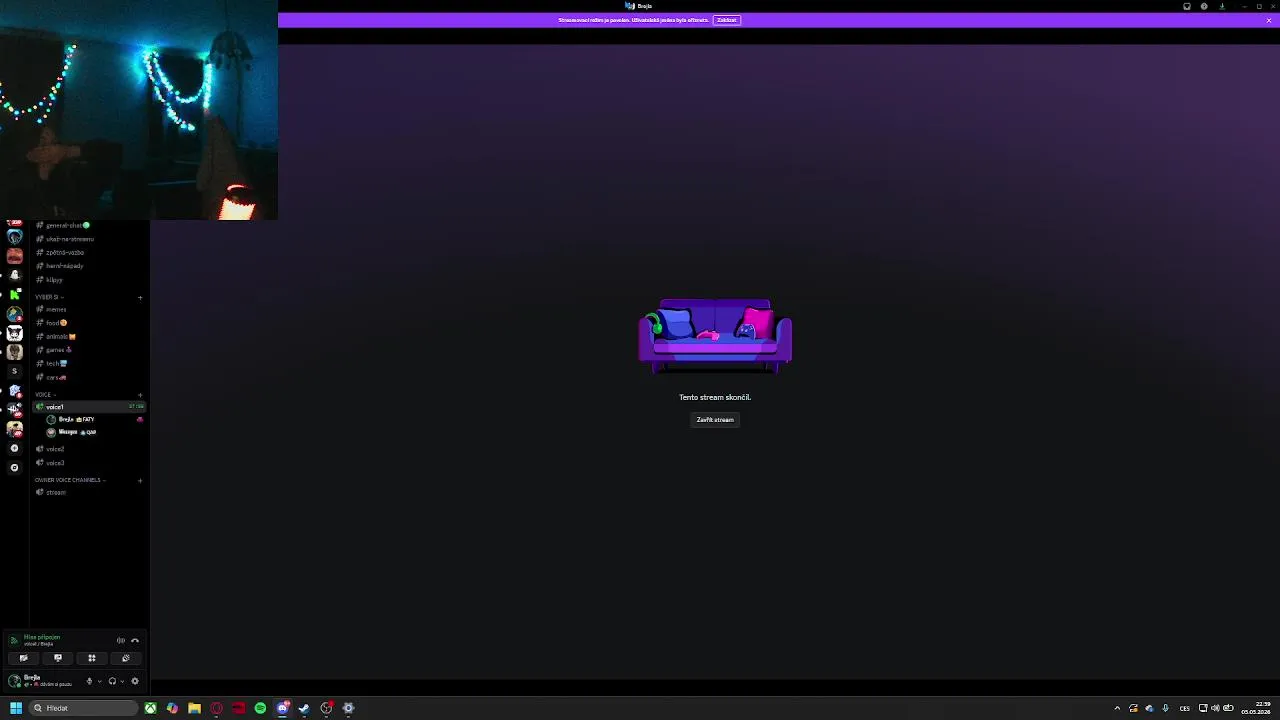Open File Explorer from the taskbar
The image size is (1280, 720).
(x=194, y=708)
